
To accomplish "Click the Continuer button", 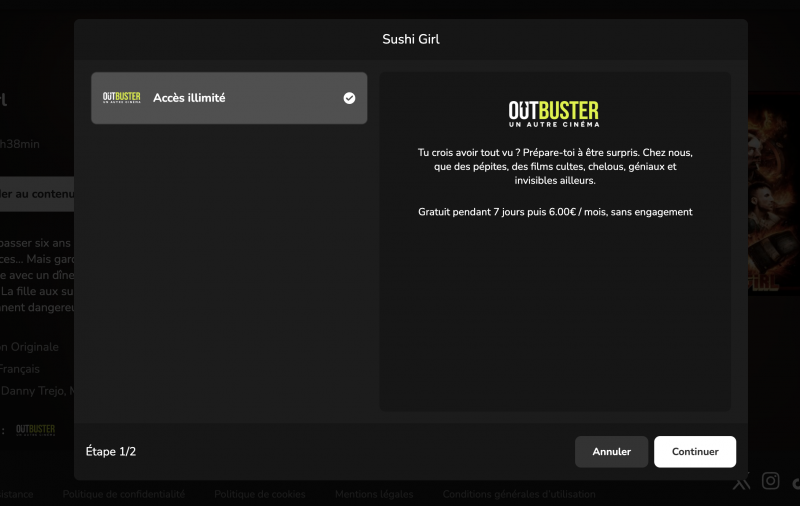I will click(x=695, y=451).
